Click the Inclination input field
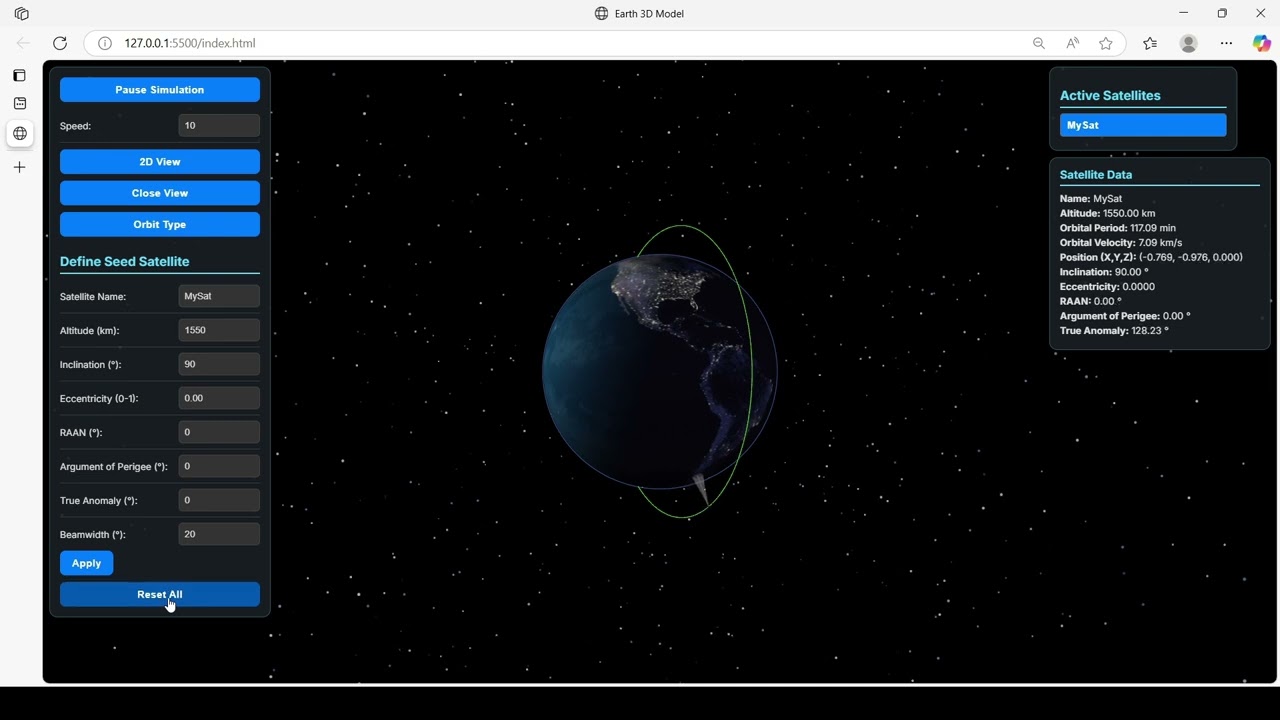This screenshot has width=1280, height=720. click(x=219, y=364)
